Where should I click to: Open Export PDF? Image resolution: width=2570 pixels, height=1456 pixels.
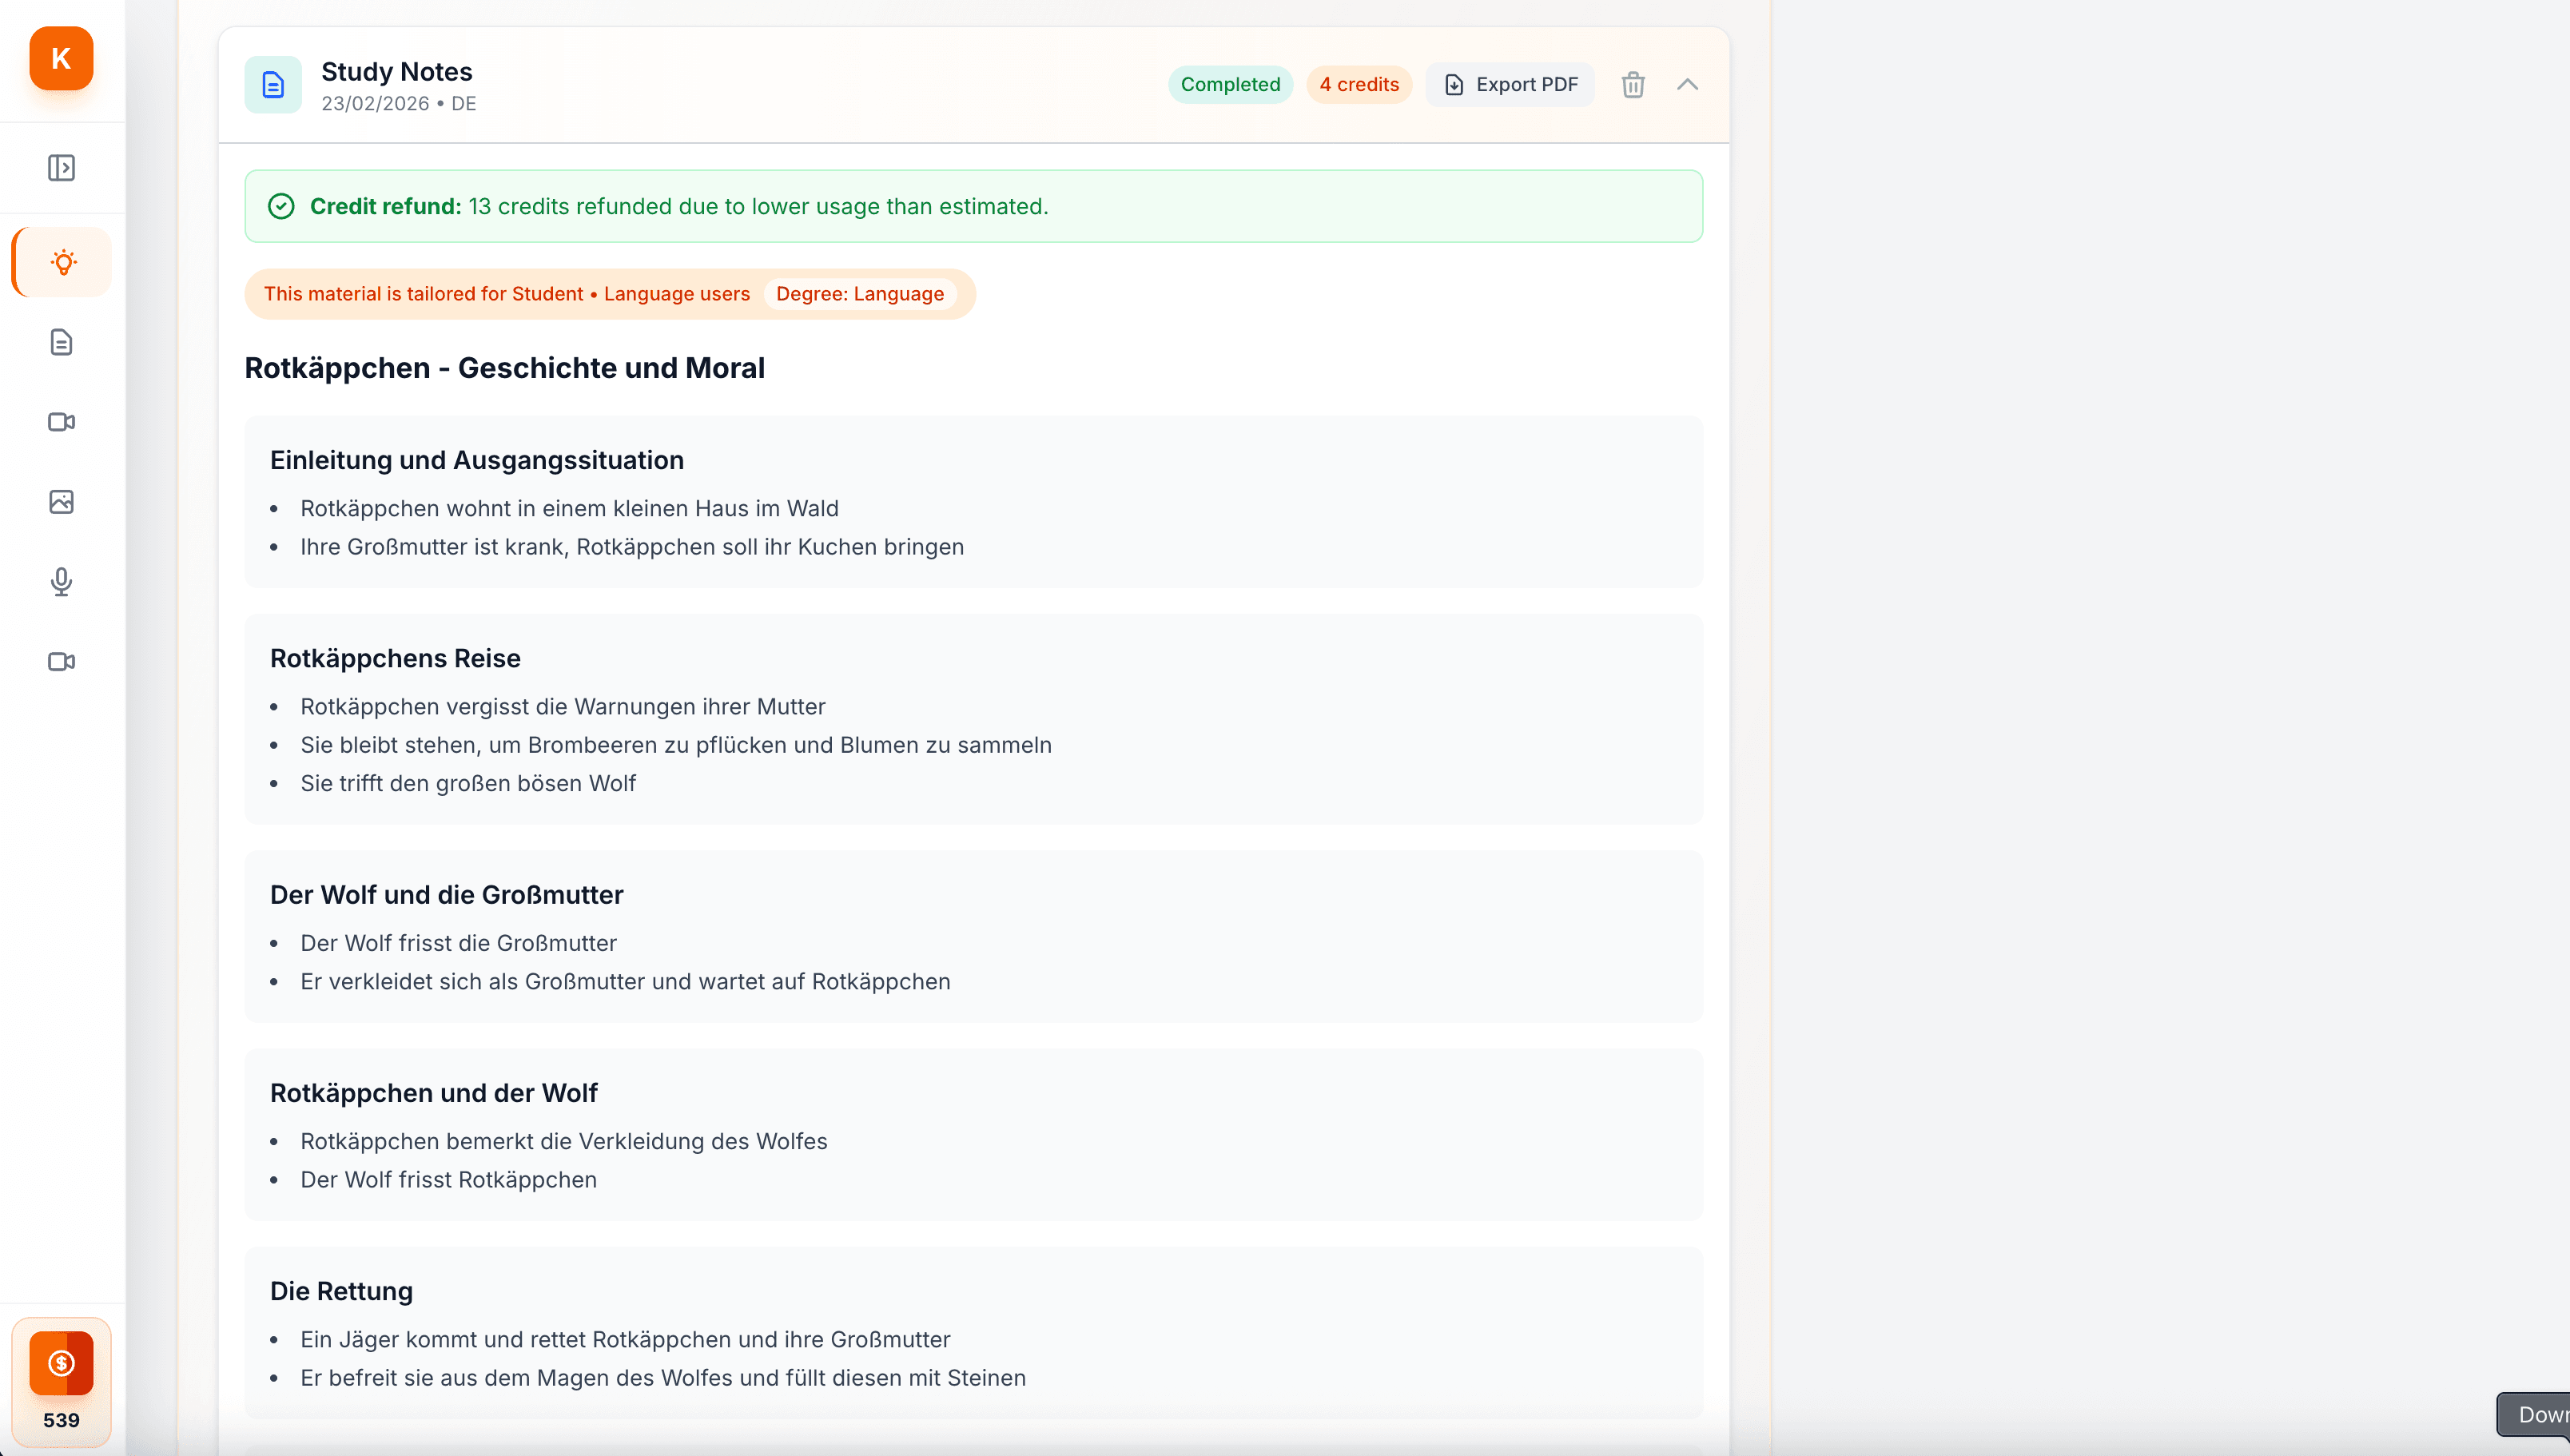point(1510,84)
